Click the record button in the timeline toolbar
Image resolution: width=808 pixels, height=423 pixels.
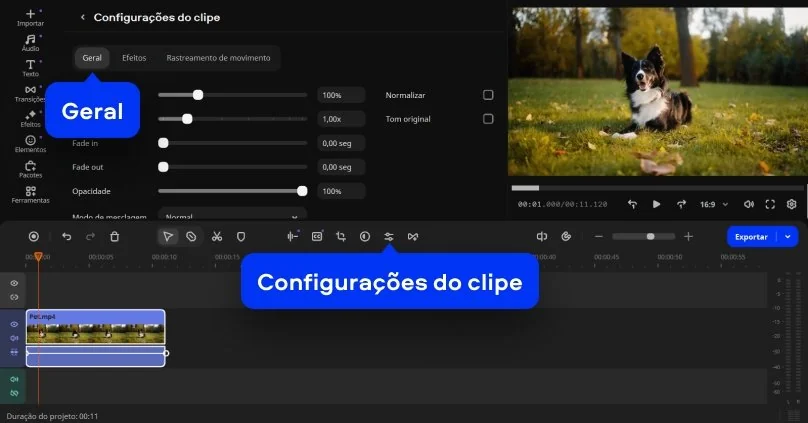33,236
